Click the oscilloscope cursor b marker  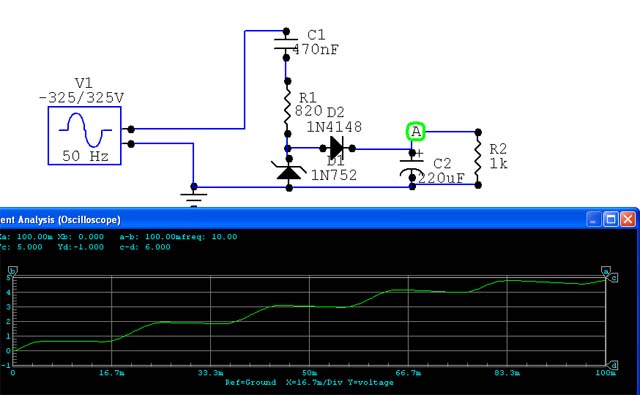point(13,271)
